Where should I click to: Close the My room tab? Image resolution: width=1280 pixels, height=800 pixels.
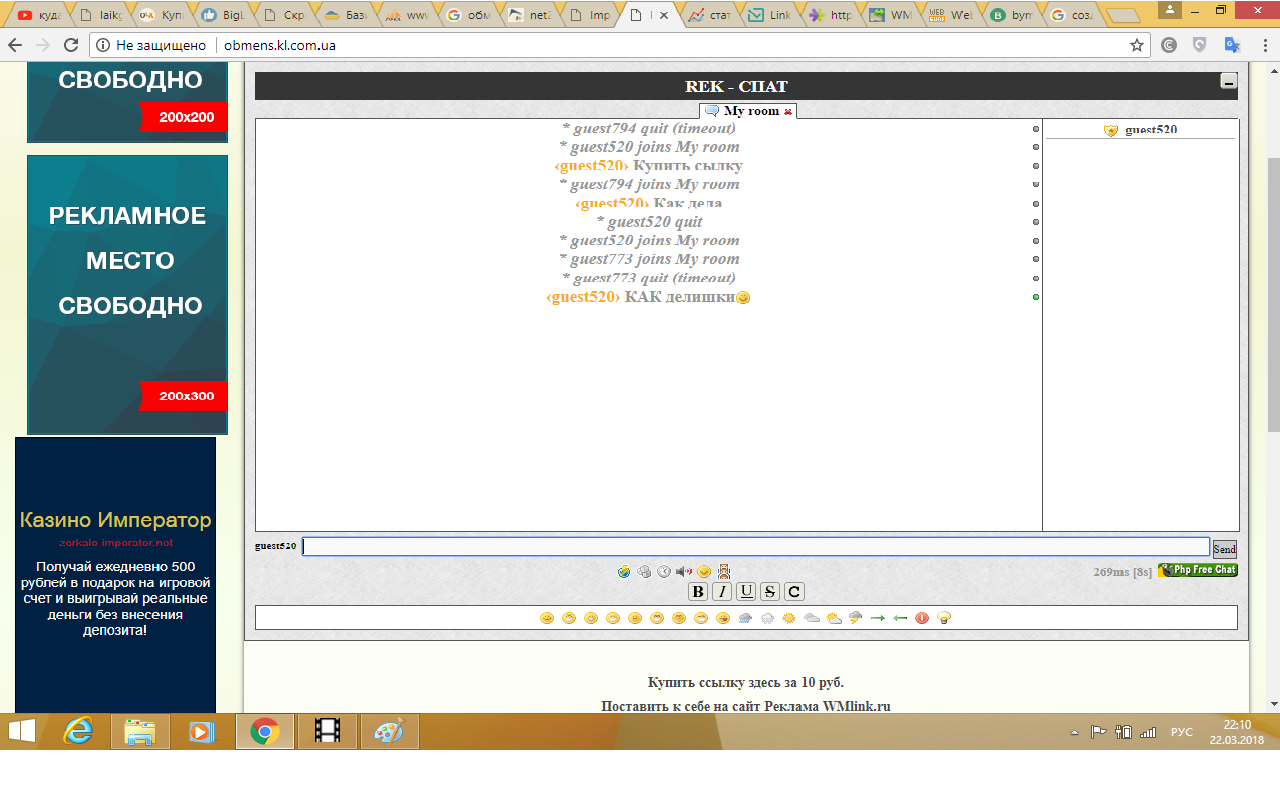coord(788,112)
